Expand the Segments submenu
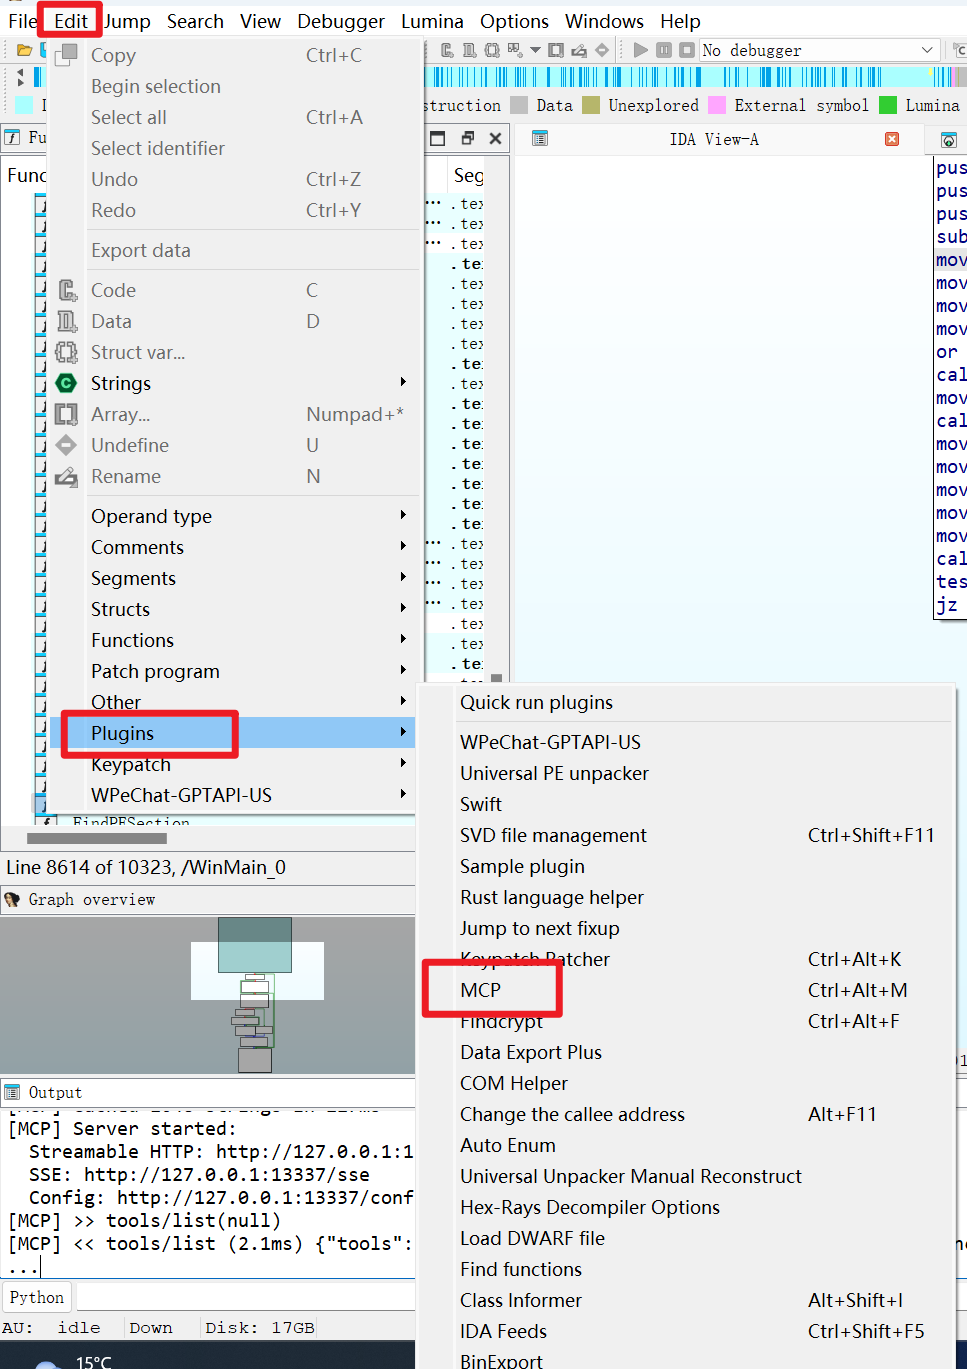The height and width of the screenshot is (1369, 967). tap(403, 577)
